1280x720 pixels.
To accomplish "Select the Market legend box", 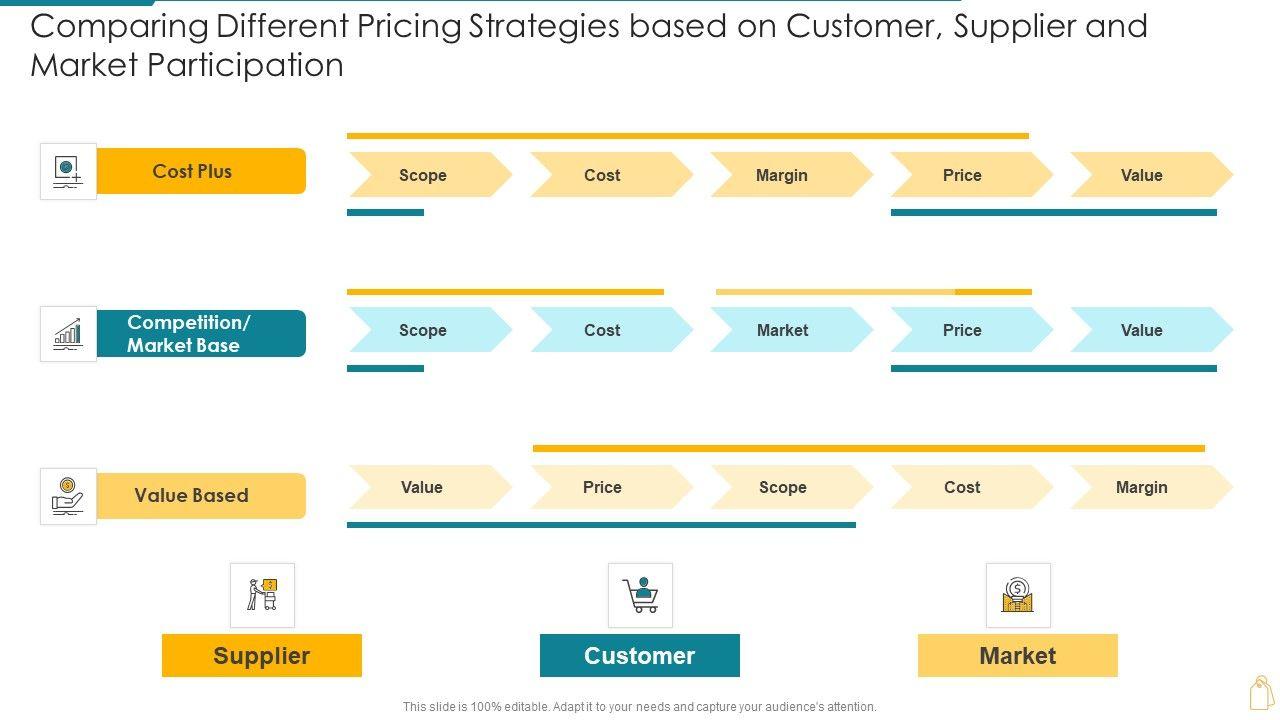I will 1018,656.
